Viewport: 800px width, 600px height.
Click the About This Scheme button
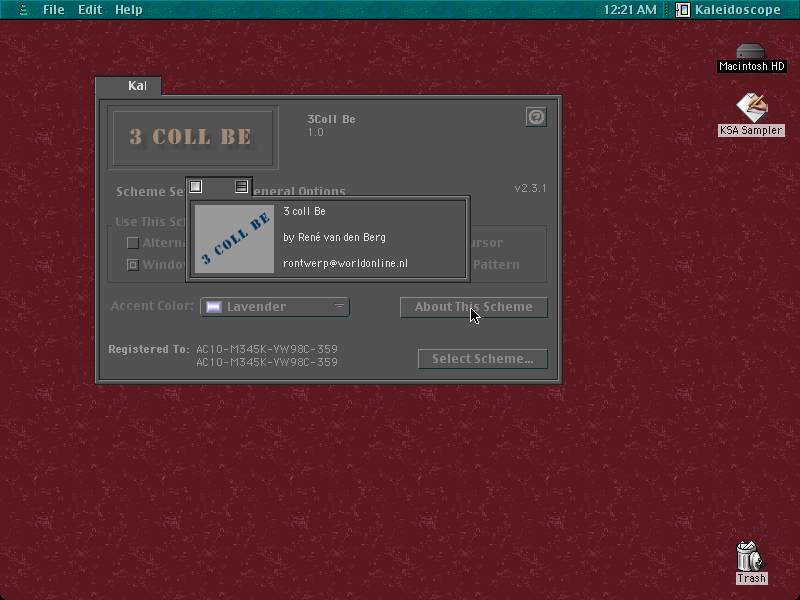[x=473, y=307]
